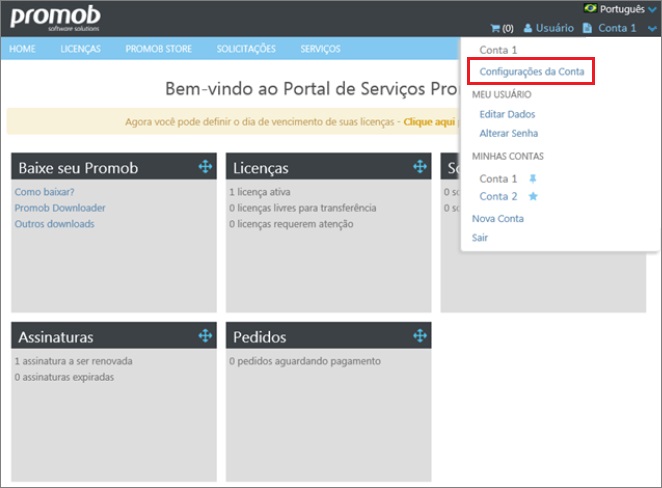662x488 pixels.
Task: Expand the Português language dropdown
Action: pos(652,9)
